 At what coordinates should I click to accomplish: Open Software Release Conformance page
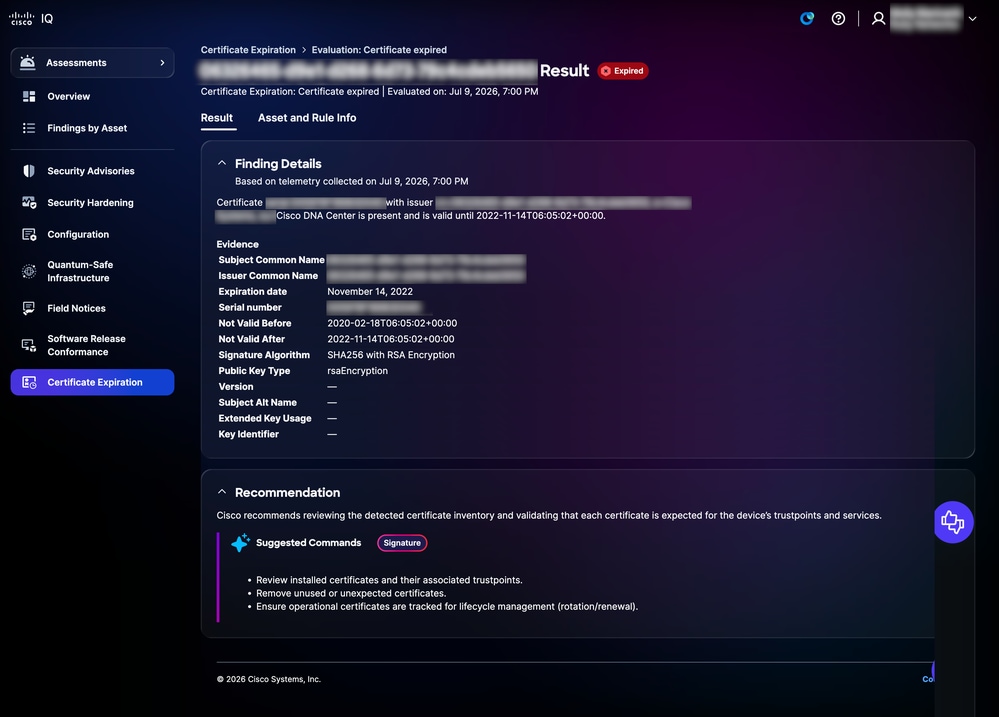click(x=87, y=345)
